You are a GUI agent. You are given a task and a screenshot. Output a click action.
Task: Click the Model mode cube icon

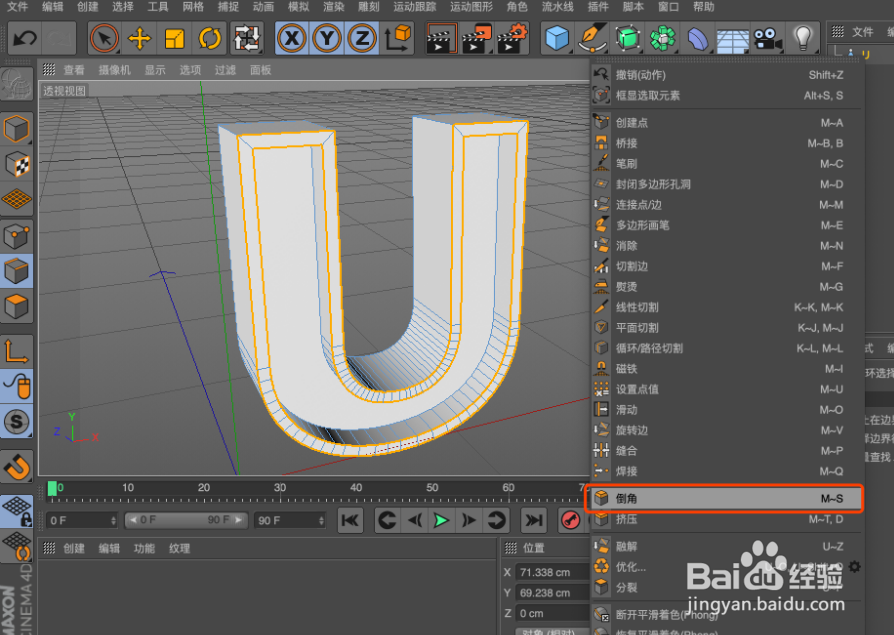coord(16,127)
